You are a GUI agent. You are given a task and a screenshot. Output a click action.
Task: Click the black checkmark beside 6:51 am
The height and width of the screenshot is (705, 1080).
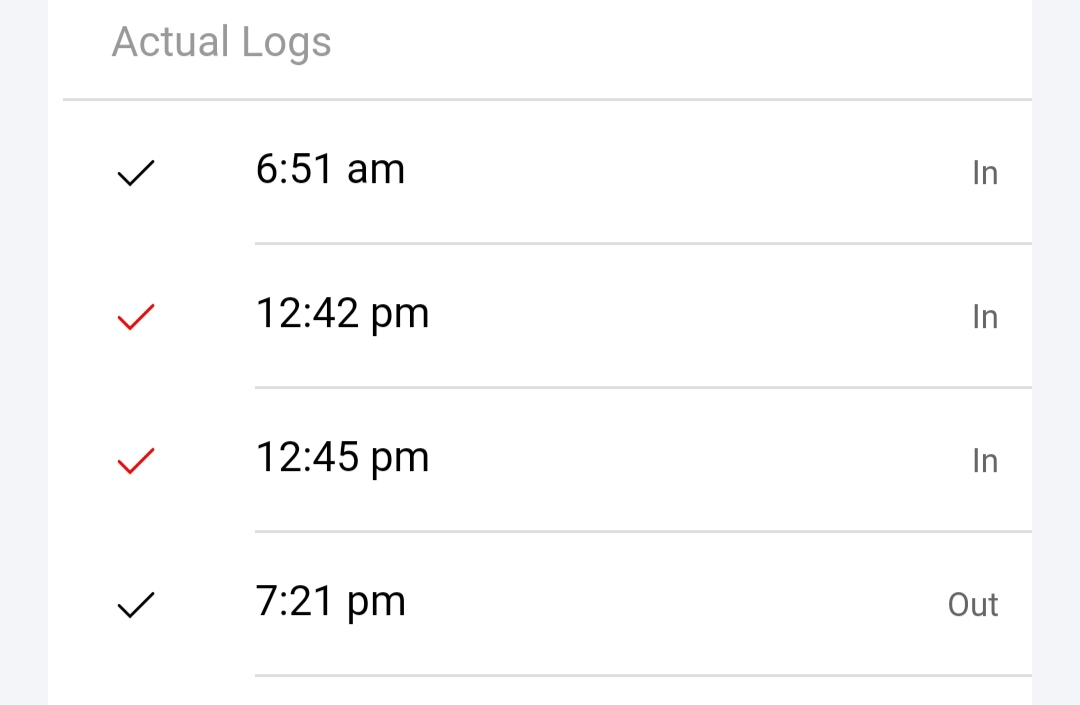coord(136,174)
